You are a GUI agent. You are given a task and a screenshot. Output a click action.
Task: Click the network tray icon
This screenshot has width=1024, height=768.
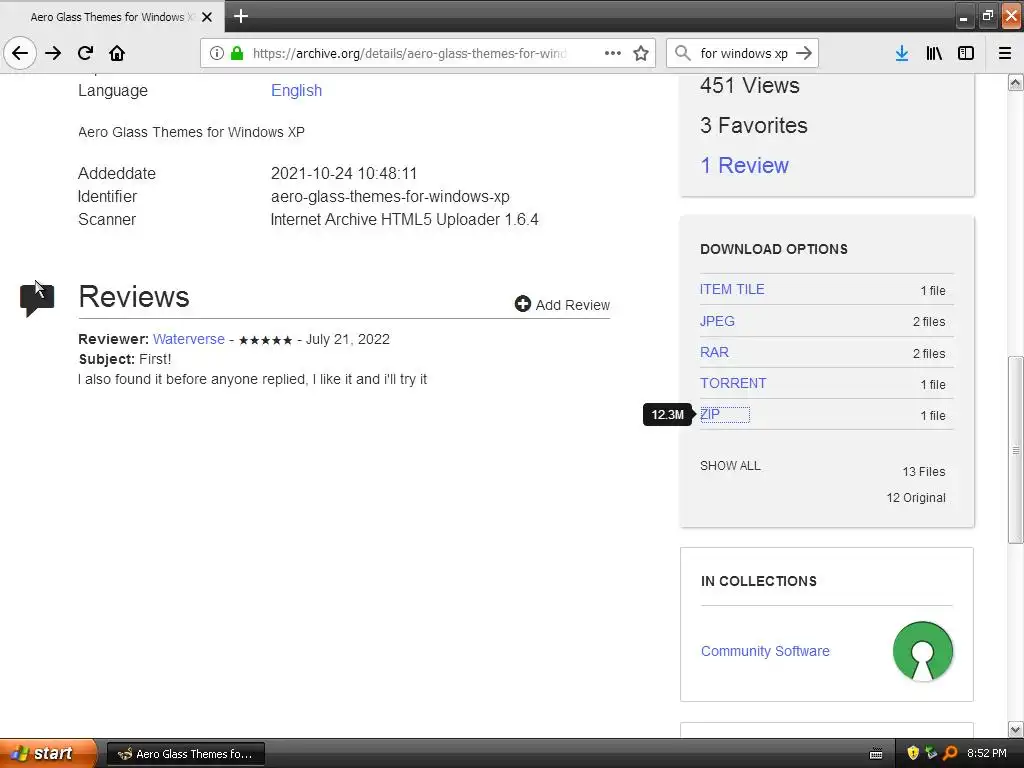[931, 753]
